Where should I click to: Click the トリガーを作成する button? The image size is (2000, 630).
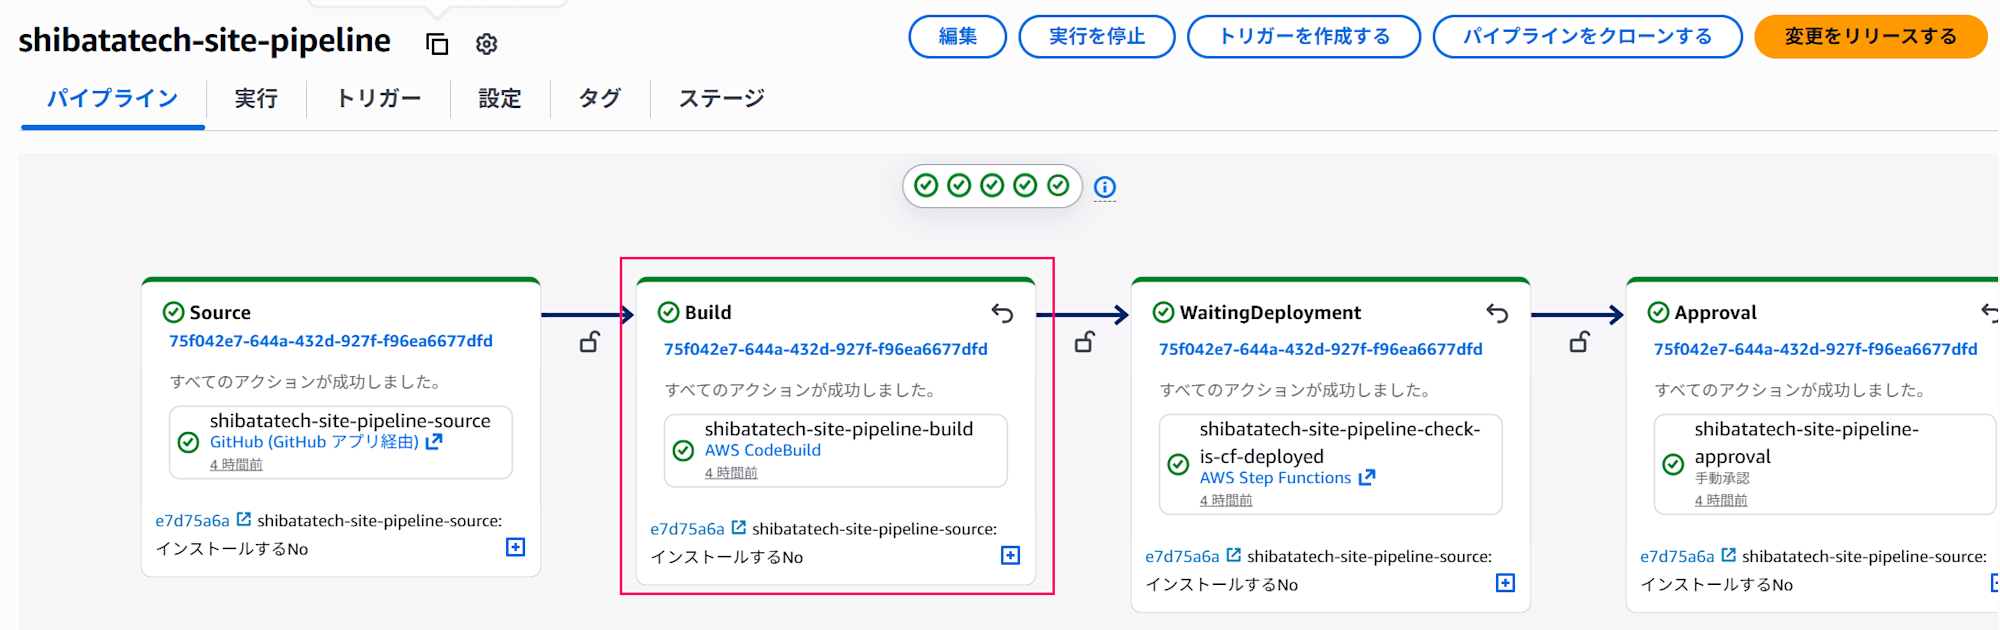pyautogui.click(x=1304, y=37)
